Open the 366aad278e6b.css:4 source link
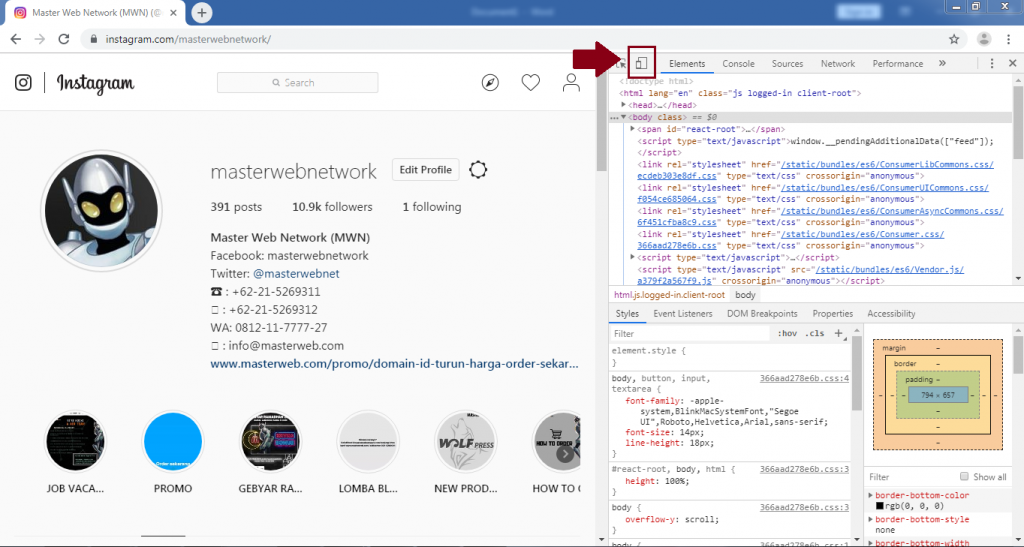This screenshot has height=547, width=1024. pos(804,379)
